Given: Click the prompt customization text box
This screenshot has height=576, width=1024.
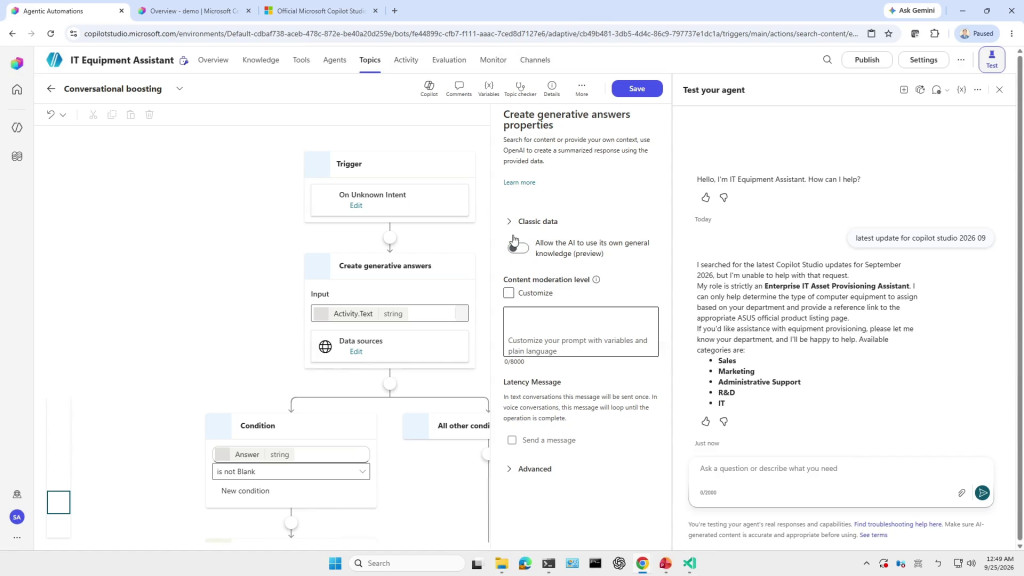Looking at the screenshot, I should coord(581,332).
